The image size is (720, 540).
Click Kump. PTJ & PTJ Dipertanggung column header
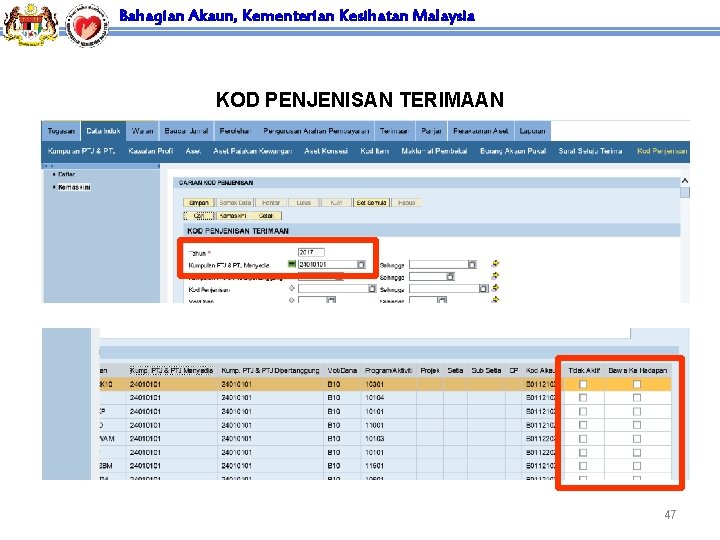(270, 370)
